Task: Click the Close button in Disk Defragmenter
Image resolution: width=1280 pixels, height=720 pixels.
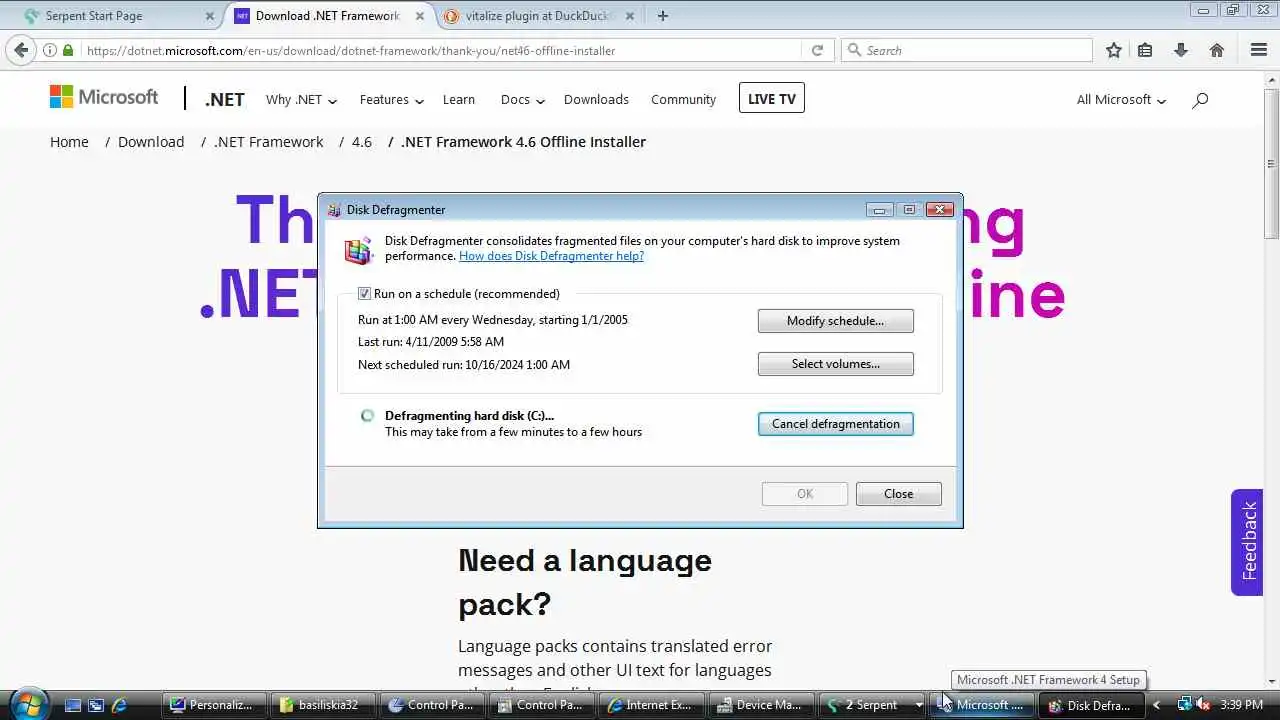Action: click(898, 494)
